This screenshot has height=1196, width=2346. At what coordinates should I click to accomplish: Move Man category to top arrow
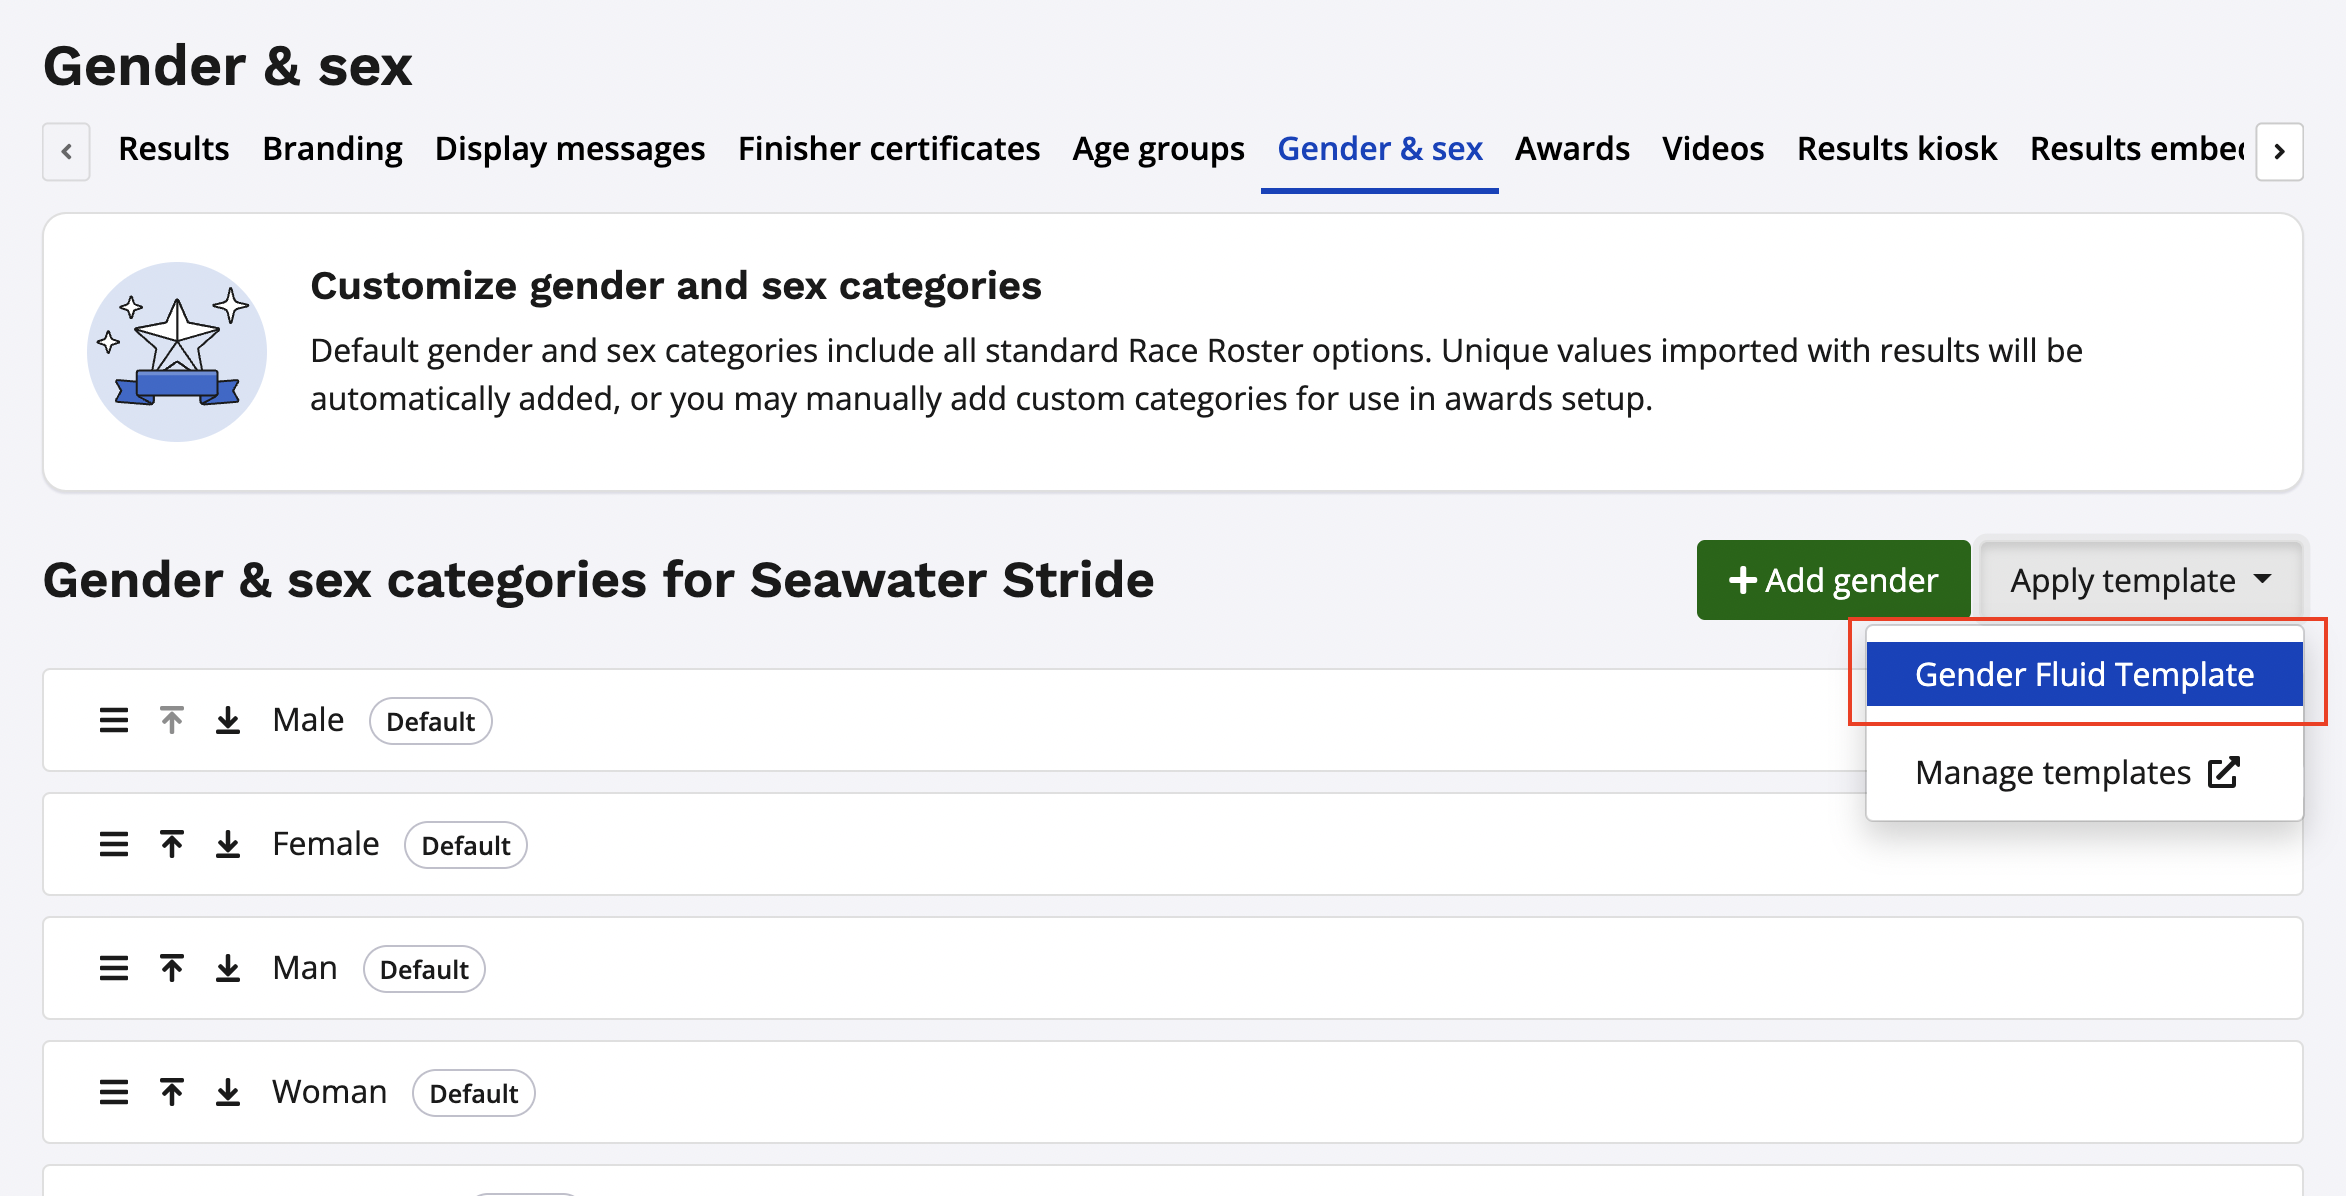[172, 968]
